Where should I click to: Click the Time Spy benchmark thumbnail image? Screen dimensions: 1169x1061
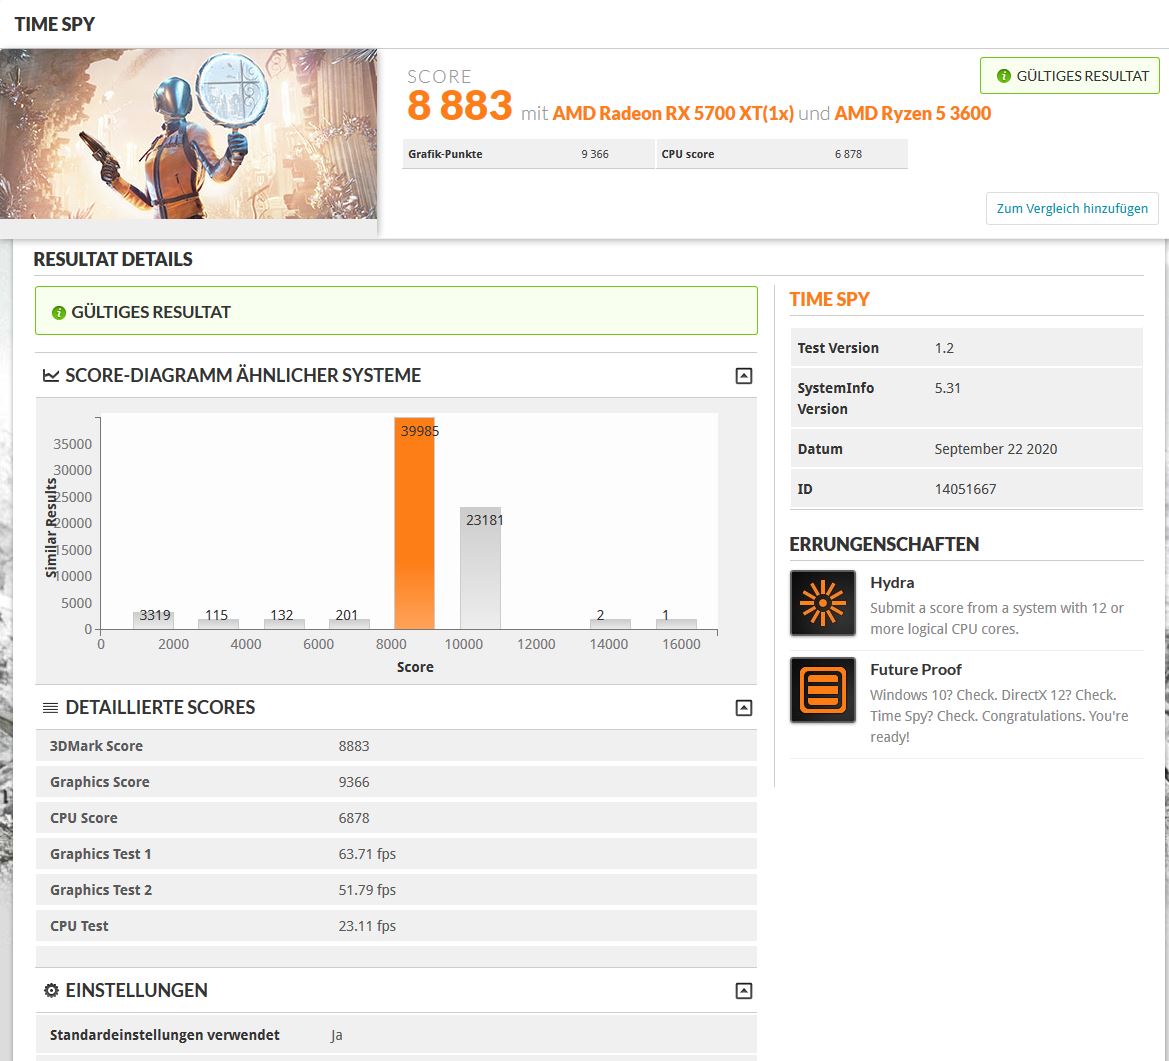(x=189, y=133)
